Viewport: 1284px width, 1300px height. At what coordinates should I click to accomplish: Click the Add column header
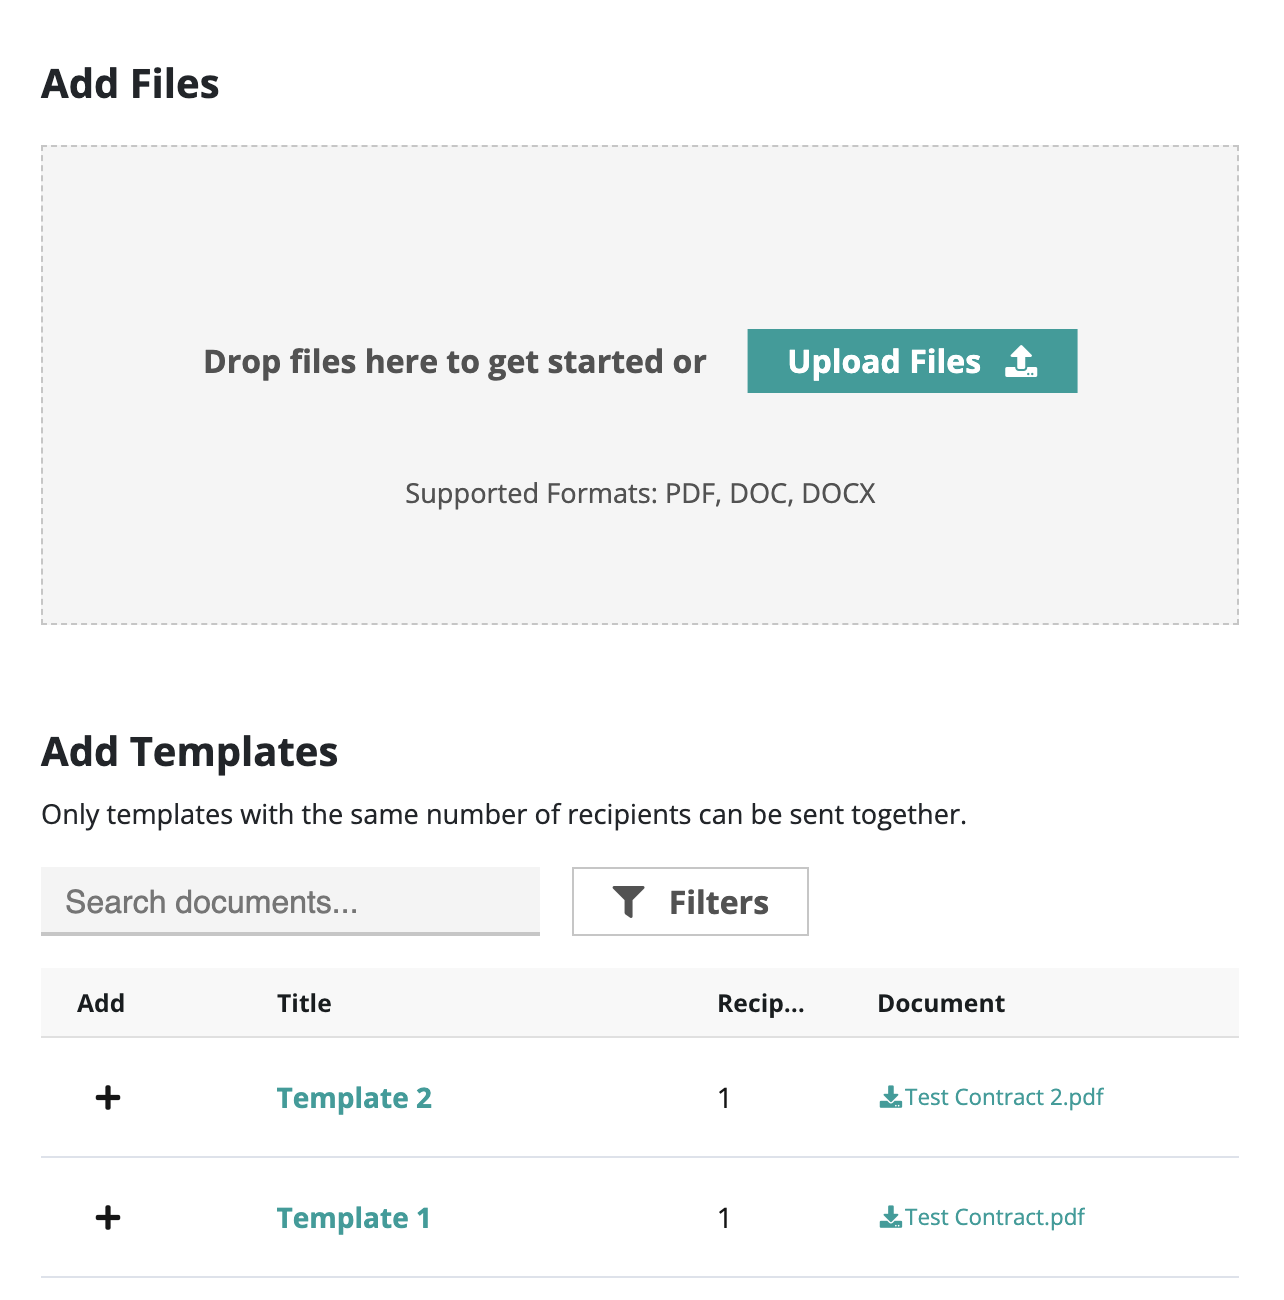click(101, 1003)
